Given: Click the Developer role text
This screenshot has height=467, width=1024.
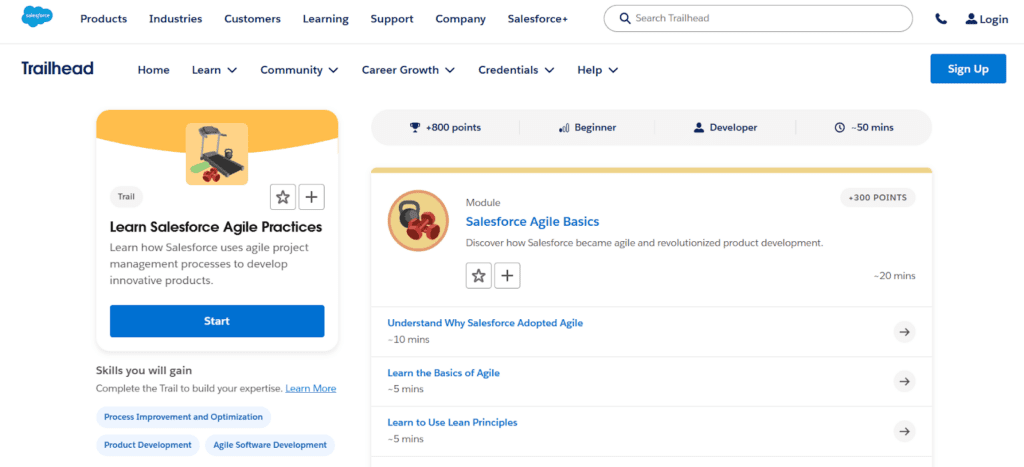Looking at the screenshot, I should click(733, 128).
